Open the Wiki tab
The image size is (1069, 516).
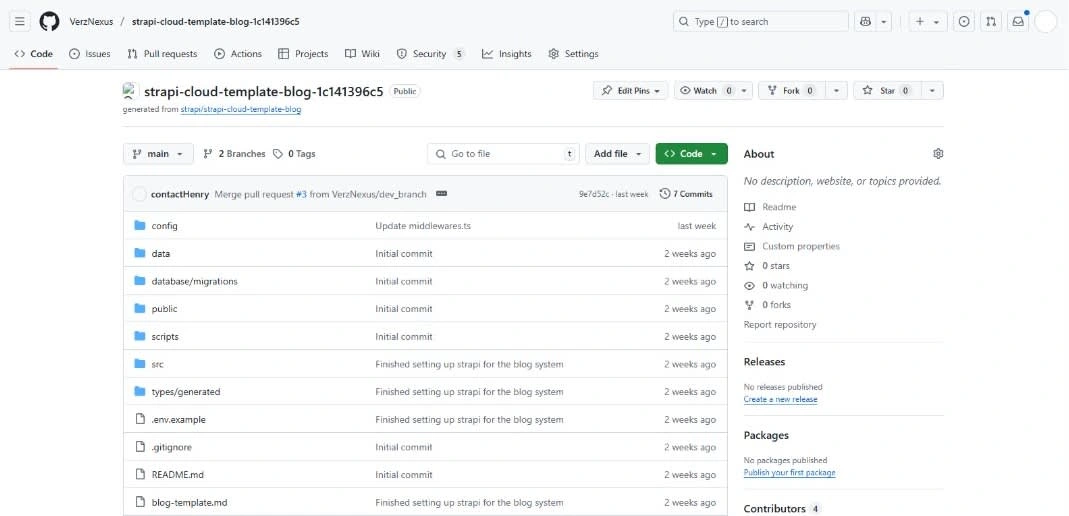pos(363,54)
